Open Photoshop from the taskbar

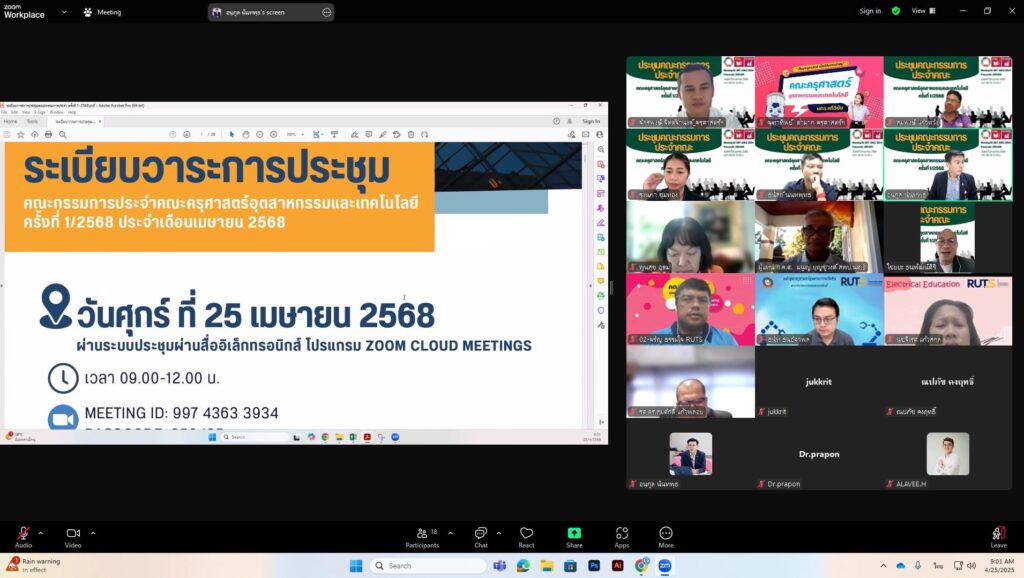[x=594, y=566]
